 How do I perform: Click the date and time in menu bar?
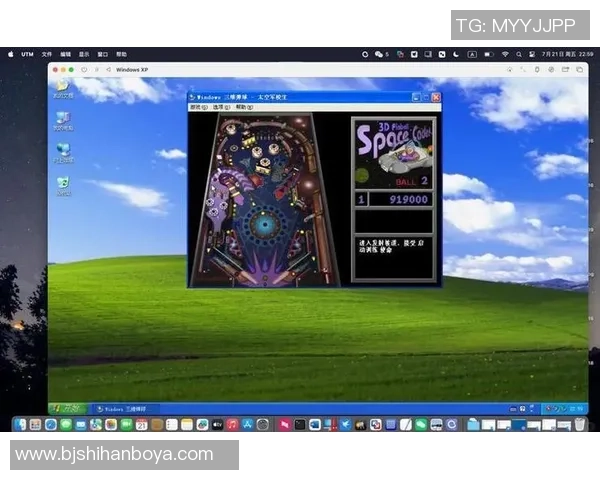(x=567, y=54)
